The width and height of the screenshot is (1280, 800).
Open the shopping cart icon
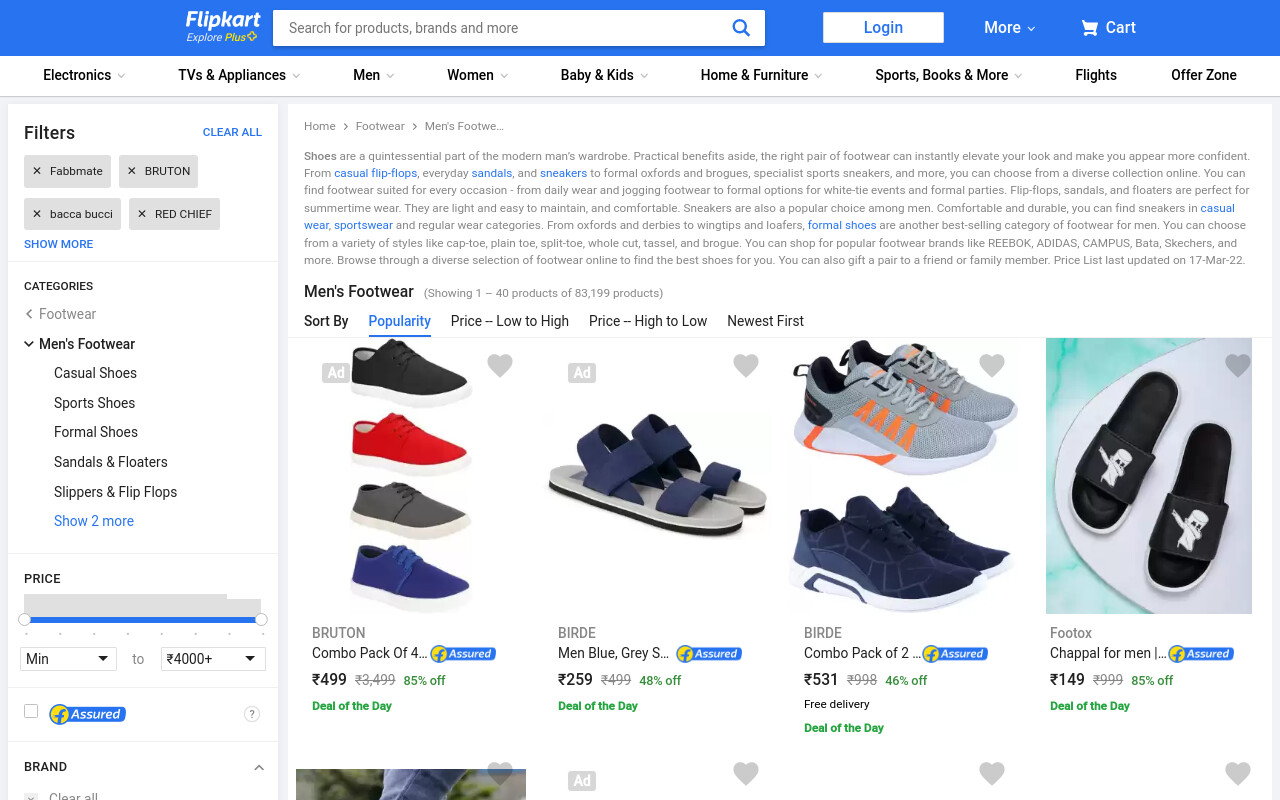pos(1089,28)
